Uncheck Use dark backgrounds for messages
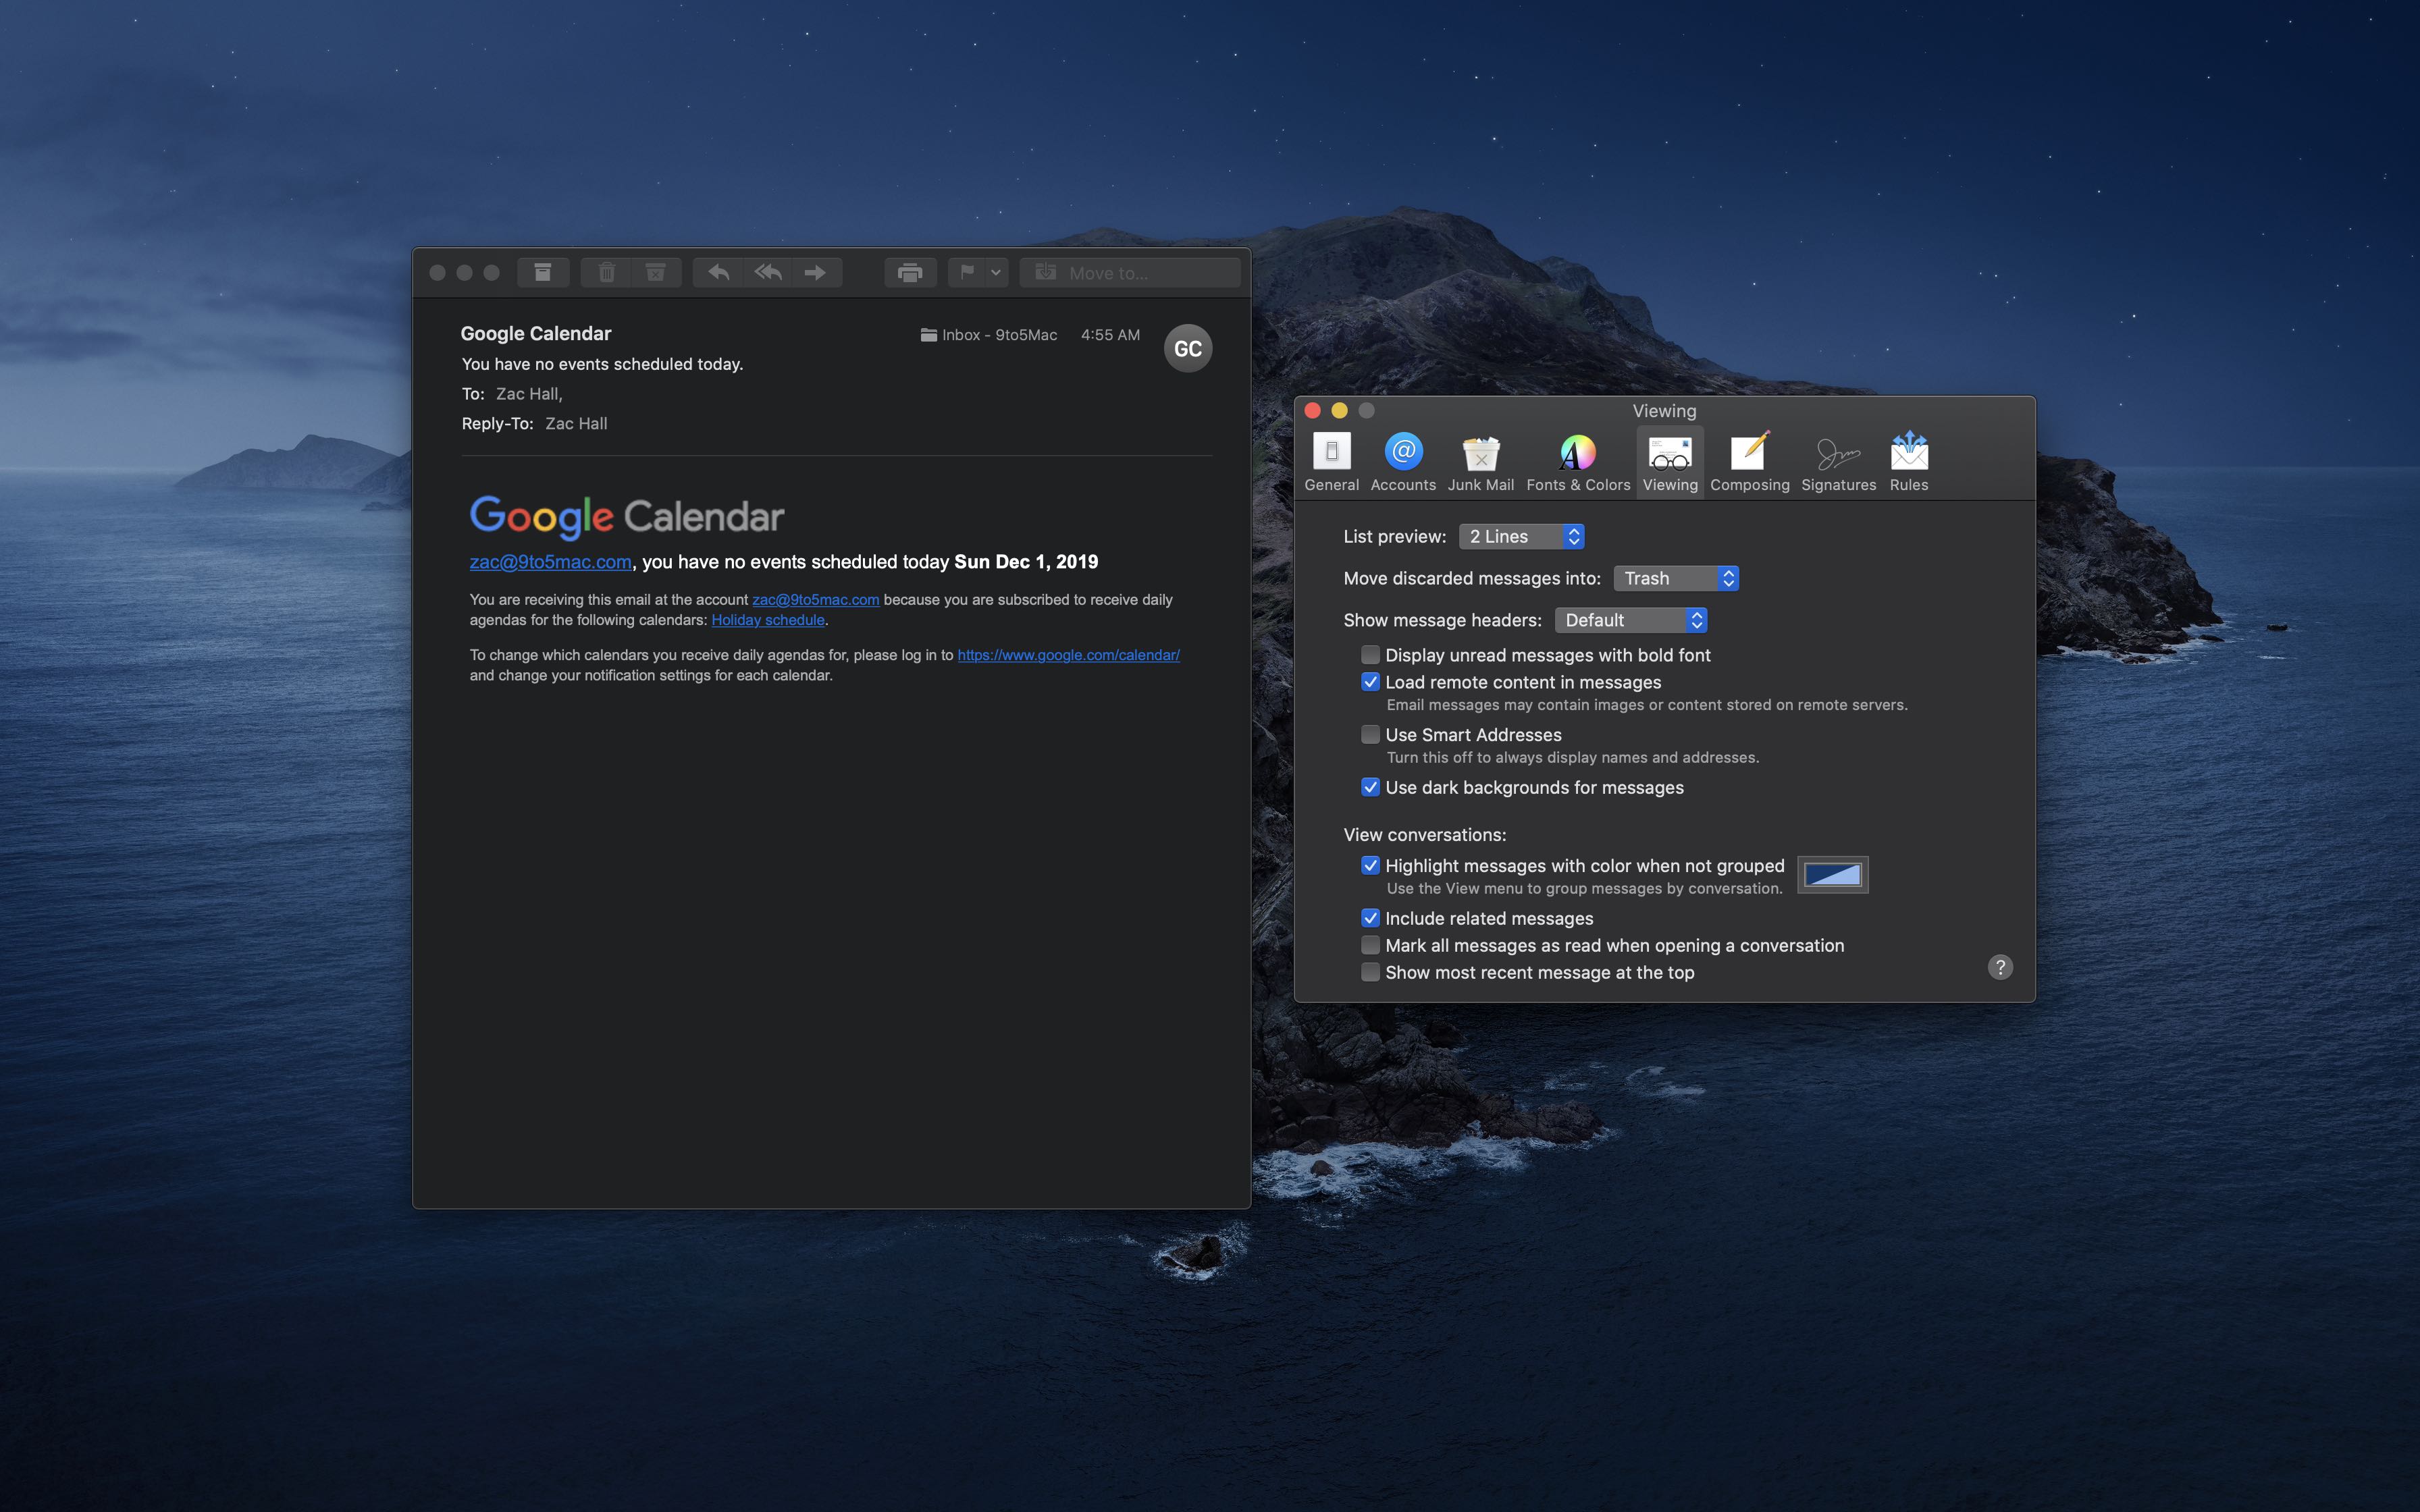Screen dimensions: 2420x1512 click(1370, 787)
